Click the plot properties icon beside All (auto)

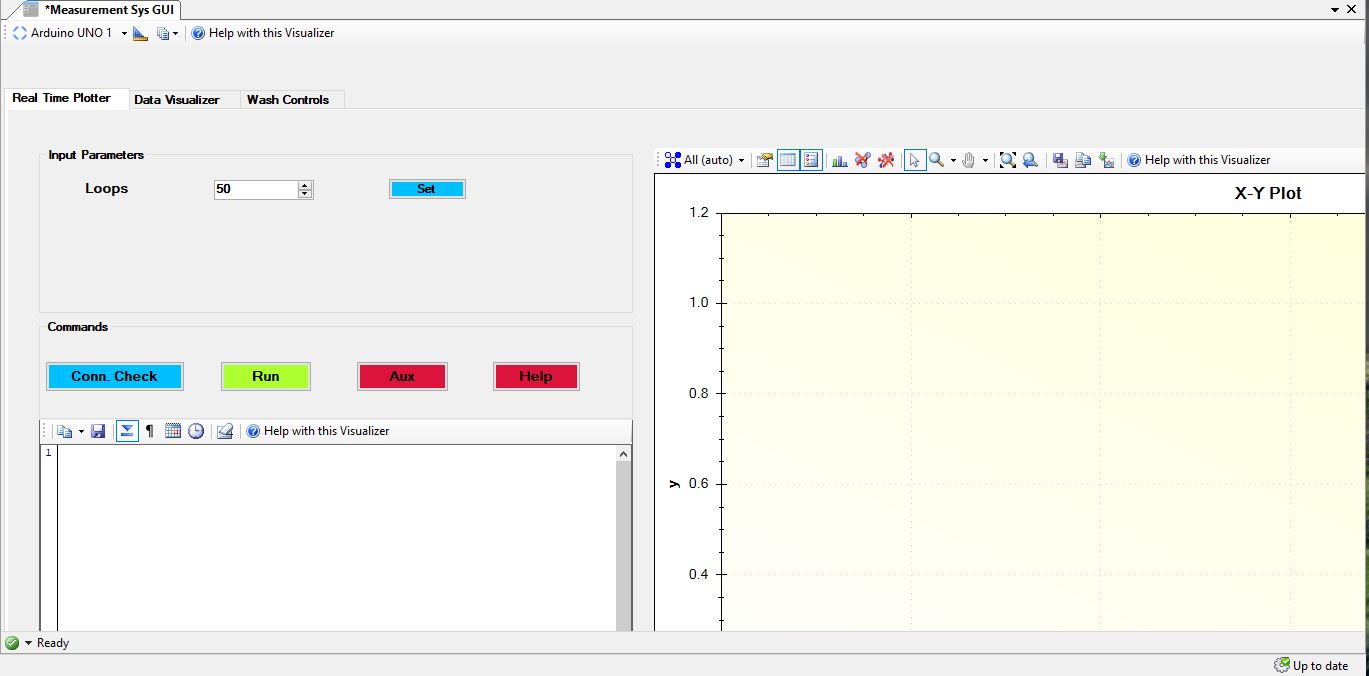pyautogui.click(x=765, y=160)
